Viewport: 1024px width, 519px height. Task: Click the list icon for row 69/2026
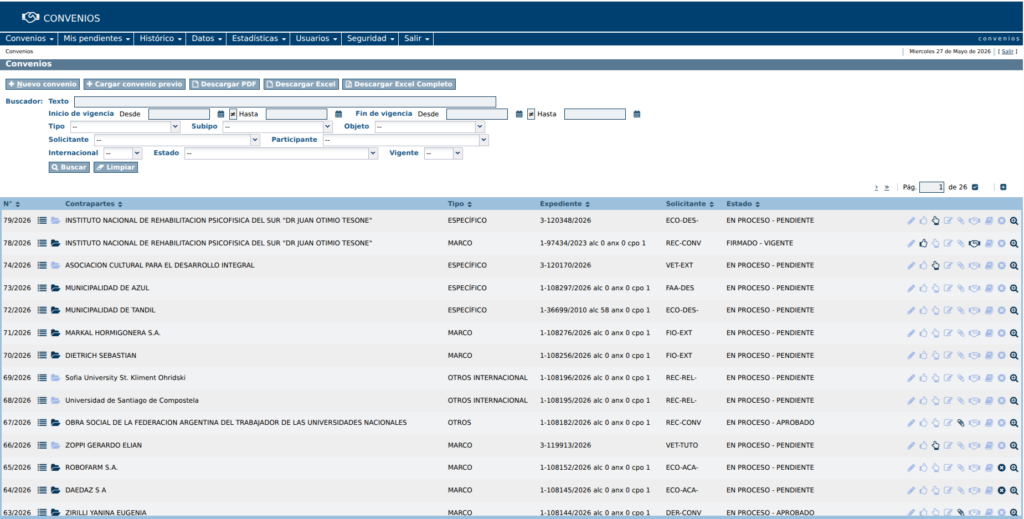point(42,378)
